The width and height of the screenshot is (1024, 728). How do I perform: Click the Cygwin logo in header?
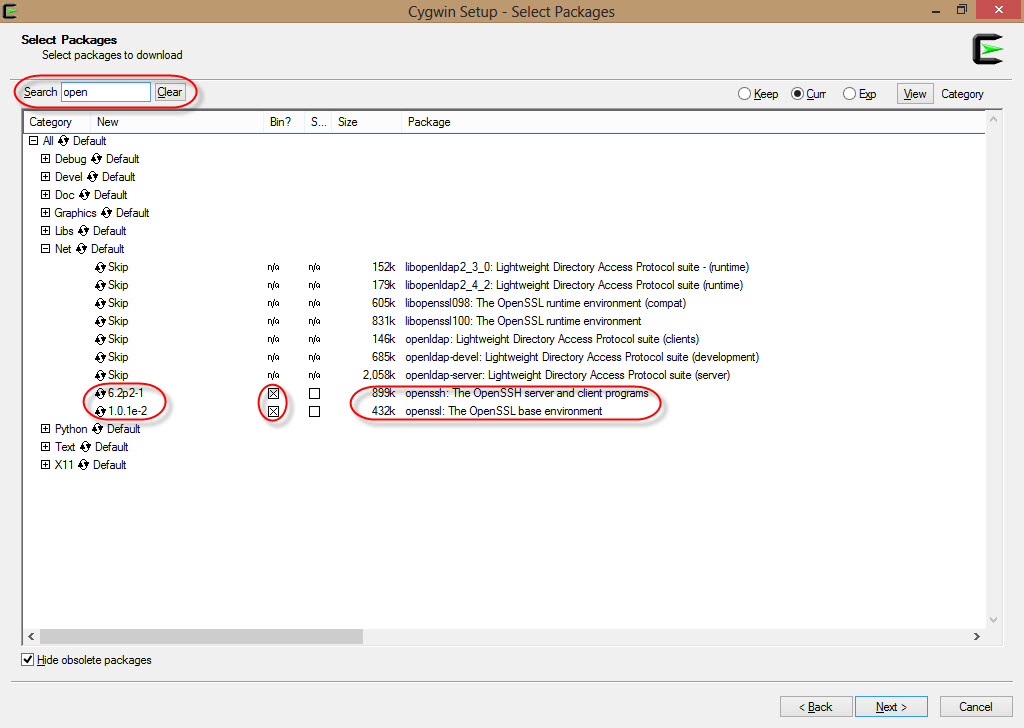click(987, 50)
